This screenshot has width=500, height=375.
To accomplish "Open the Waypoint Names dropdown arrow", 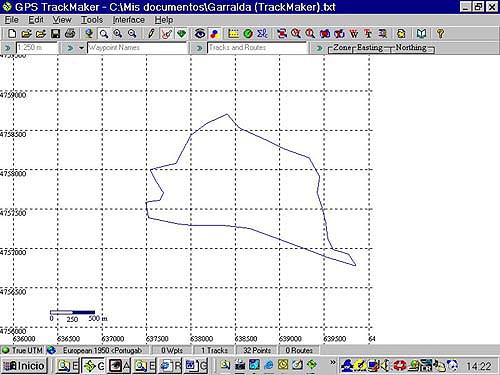I will point(81,48).
